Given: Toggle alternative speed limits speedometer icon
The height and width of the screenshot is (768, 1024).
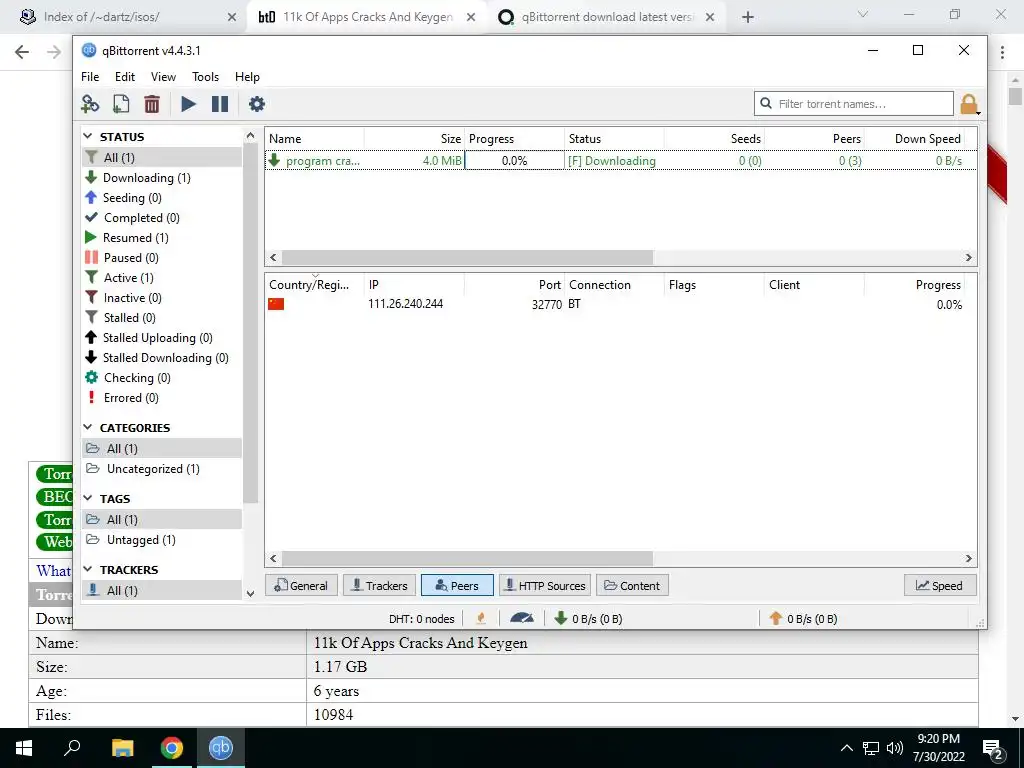Looking at the screenshot, I should pos(522,618).
